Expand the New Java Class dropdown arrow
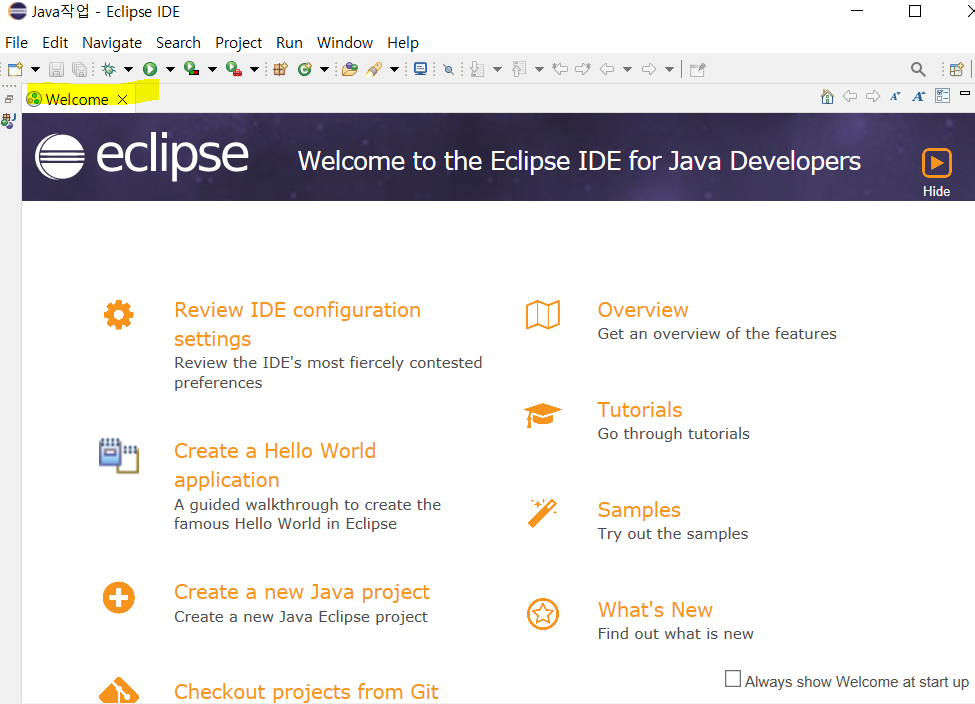The image size is (975, 704). pyautogui.click(x=325, y=69)
